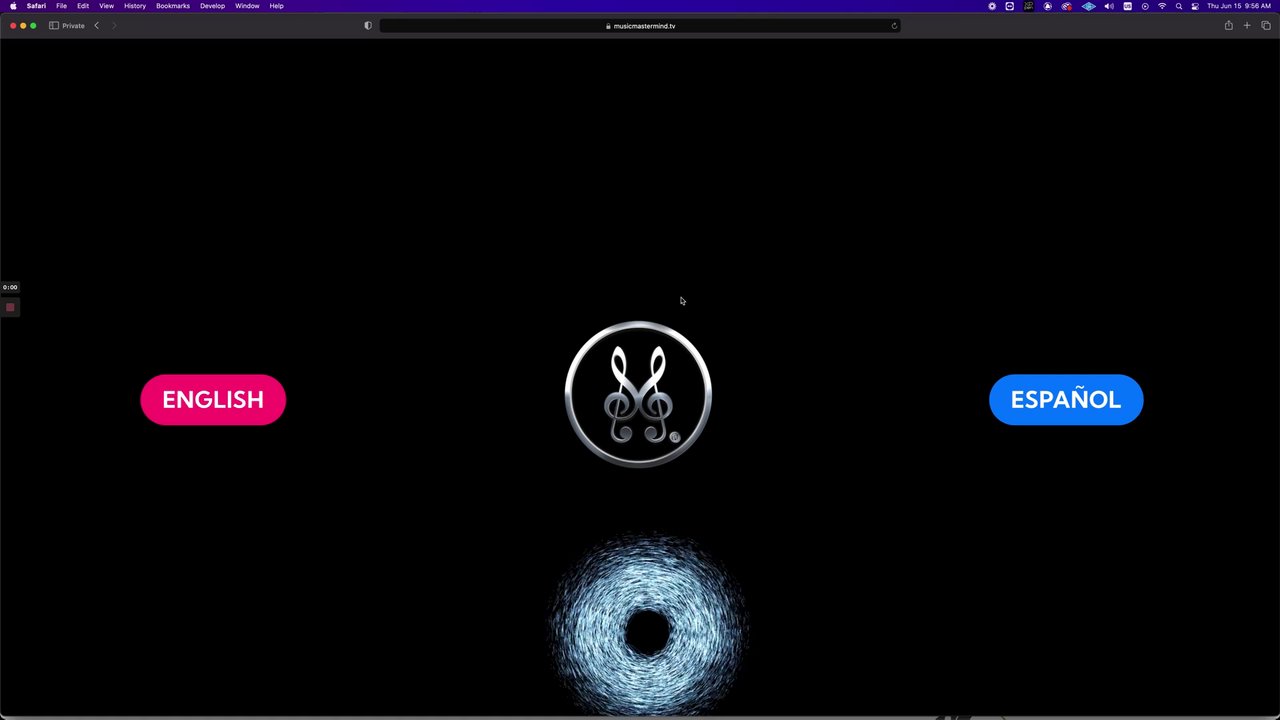Screen dimensions: 1280x720
Task: Open a new tab with plus icon
Action: [1247, 26]
